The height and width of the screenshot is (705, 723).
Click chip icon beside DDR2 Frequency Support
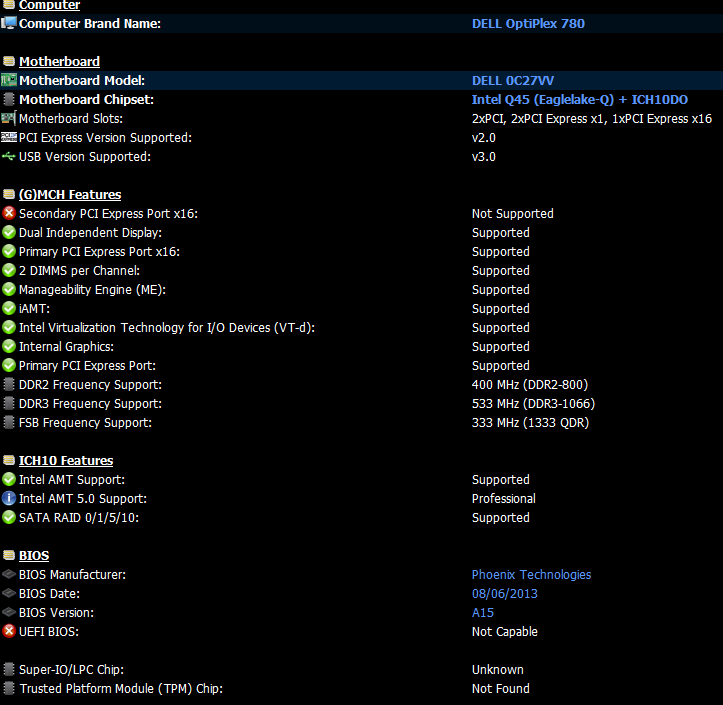(x=9, y=384)
